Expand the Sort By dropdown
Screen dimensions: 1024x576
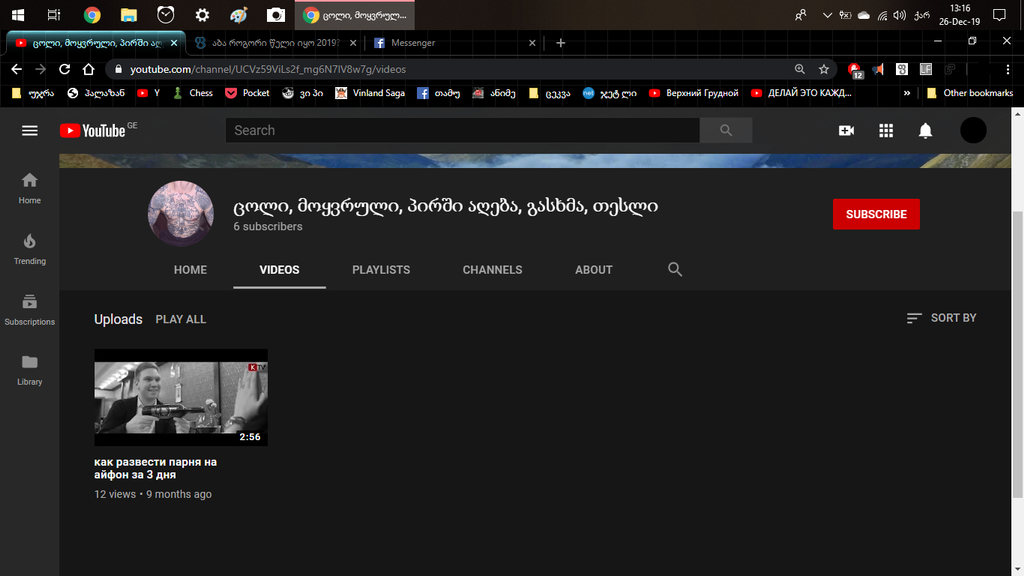click(941, 318)
